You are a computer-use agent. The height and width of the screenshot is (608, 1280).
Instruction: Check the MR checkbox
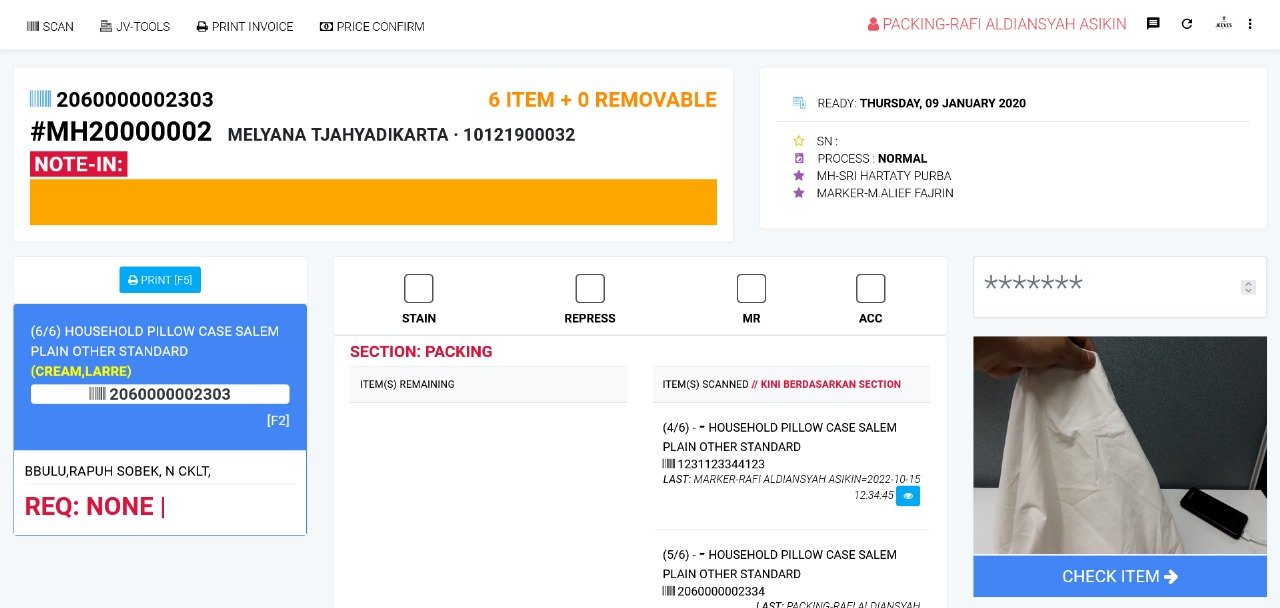pos(751,289)
